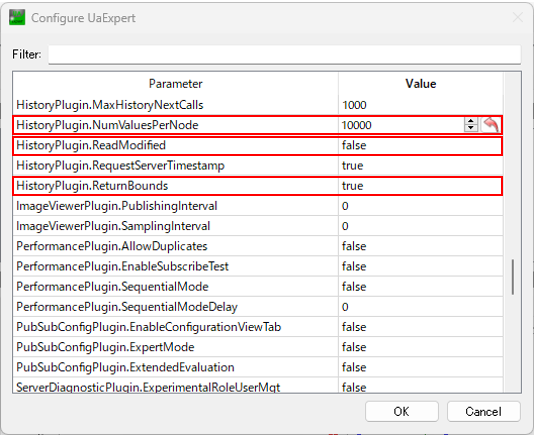This screenshot has width=534, height=435.
Task: Confirm settings with the OK button
Action: [402, 411]
